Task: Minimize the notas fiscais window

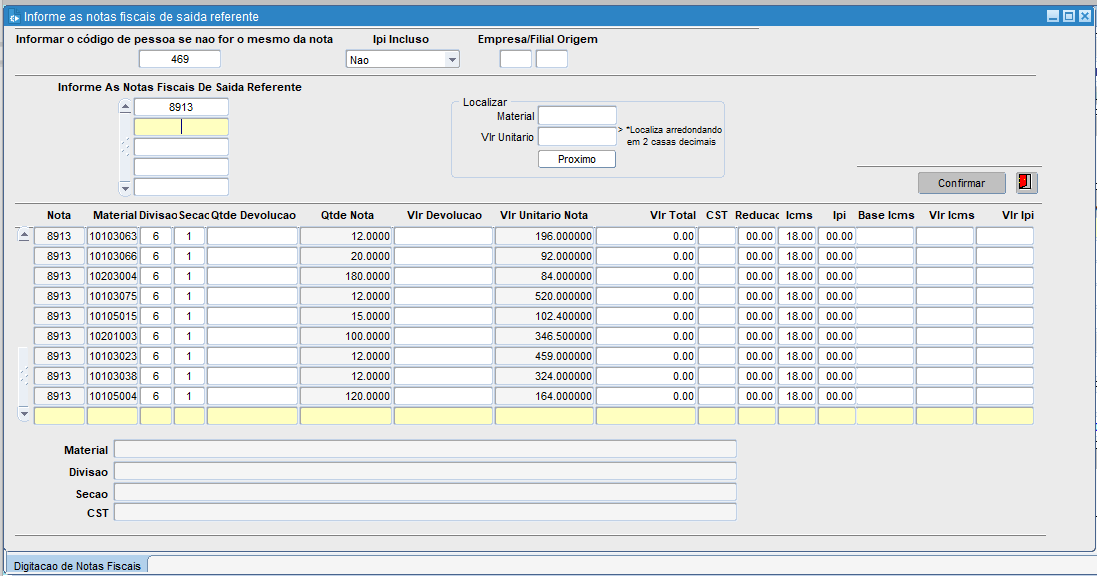Action: 1053,16
